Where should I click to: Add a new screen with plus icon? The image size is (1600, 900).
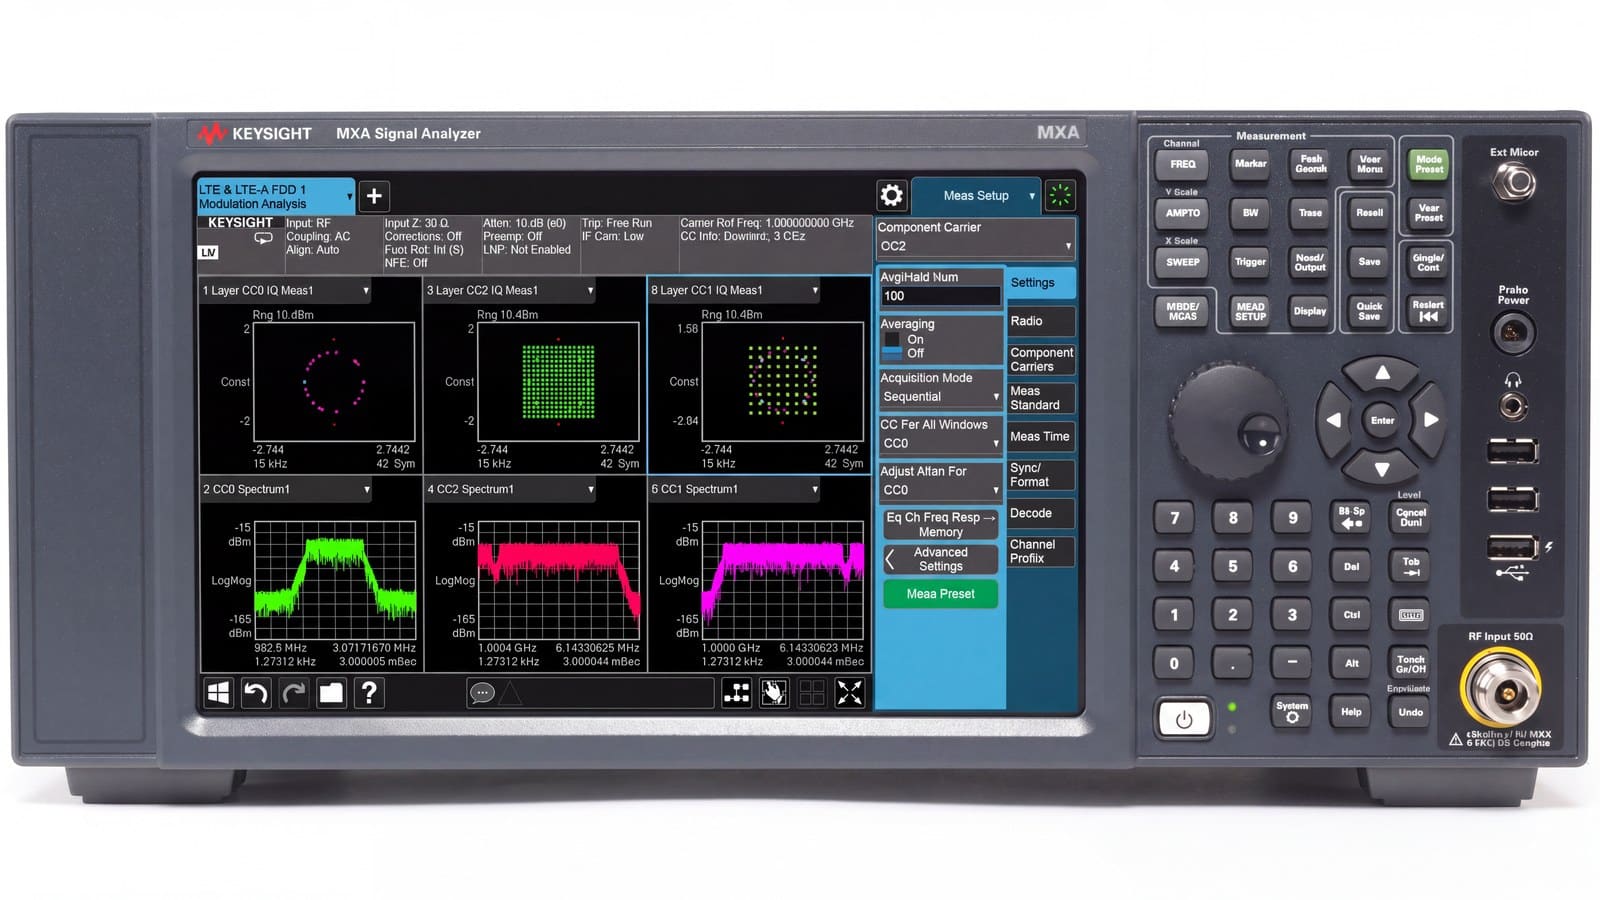[x=374, y=196]
